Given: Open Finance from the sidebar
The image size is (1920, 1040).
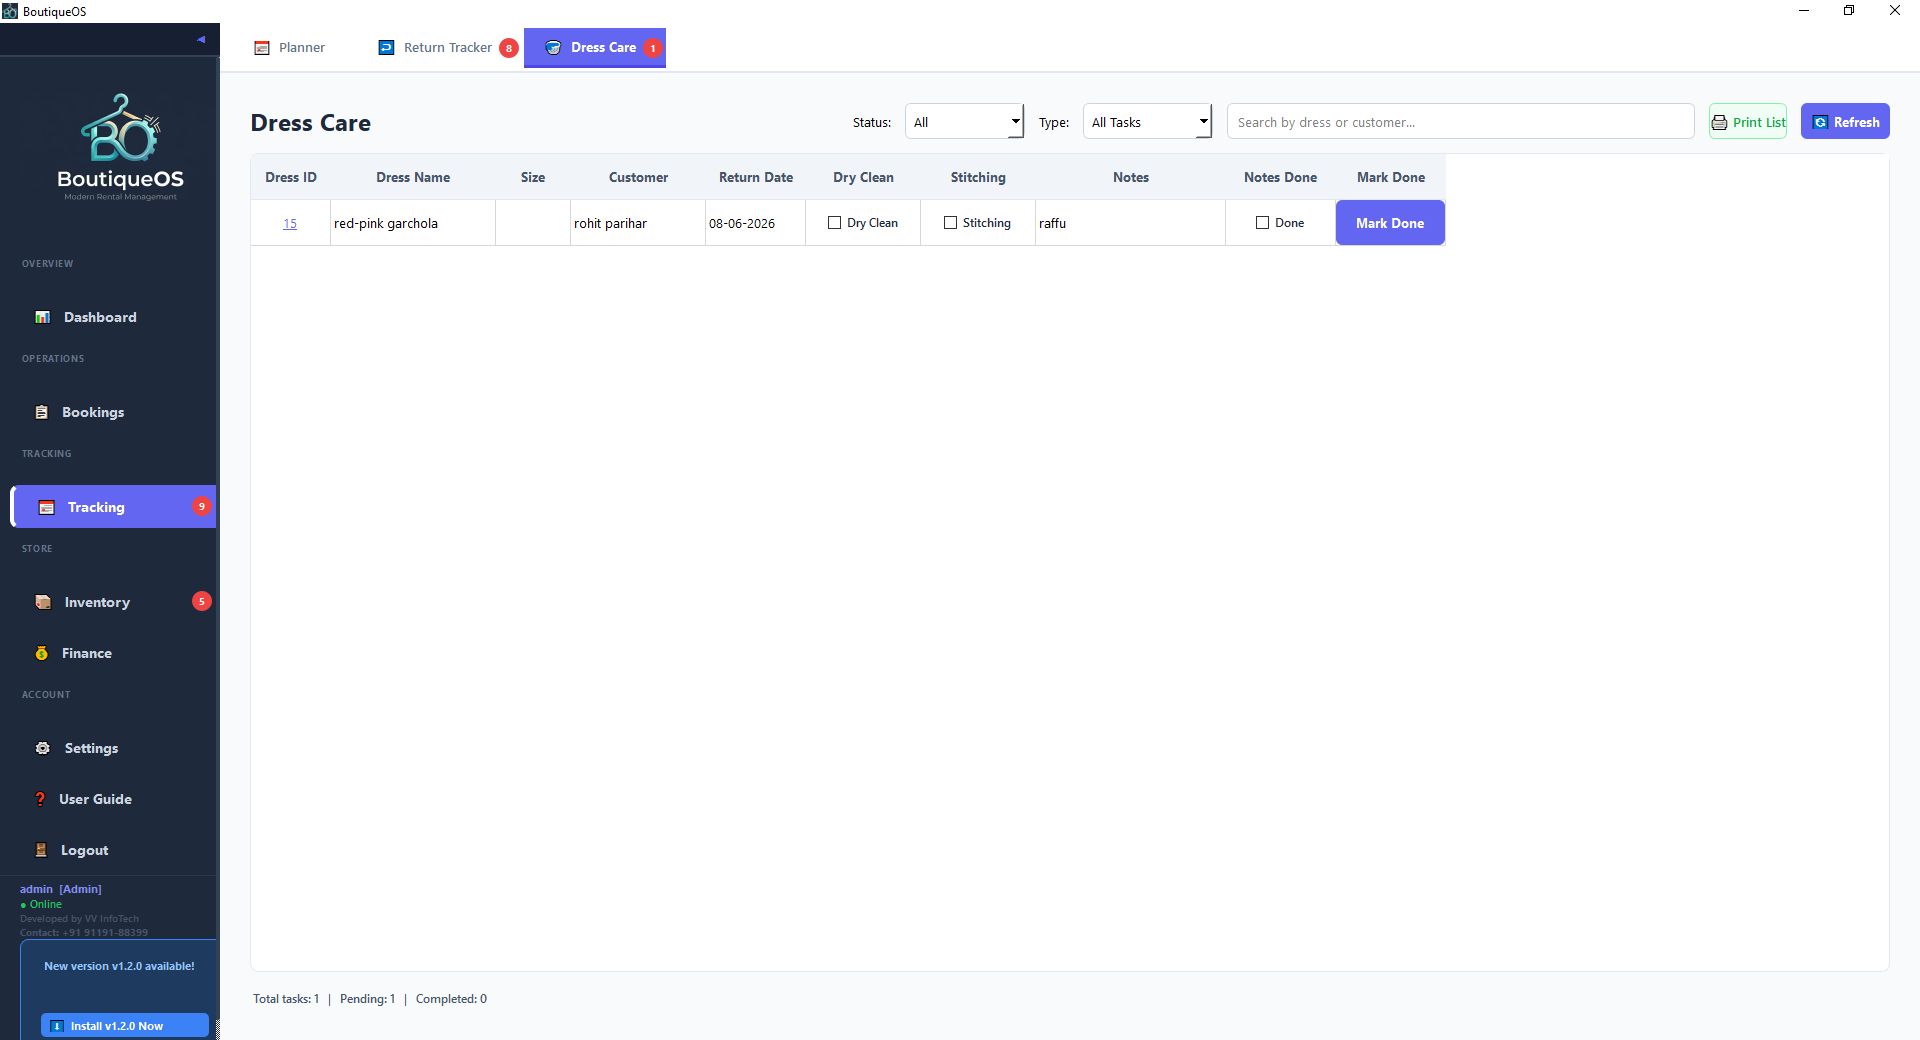Looking at the screenshot, I should coord(113,653).
